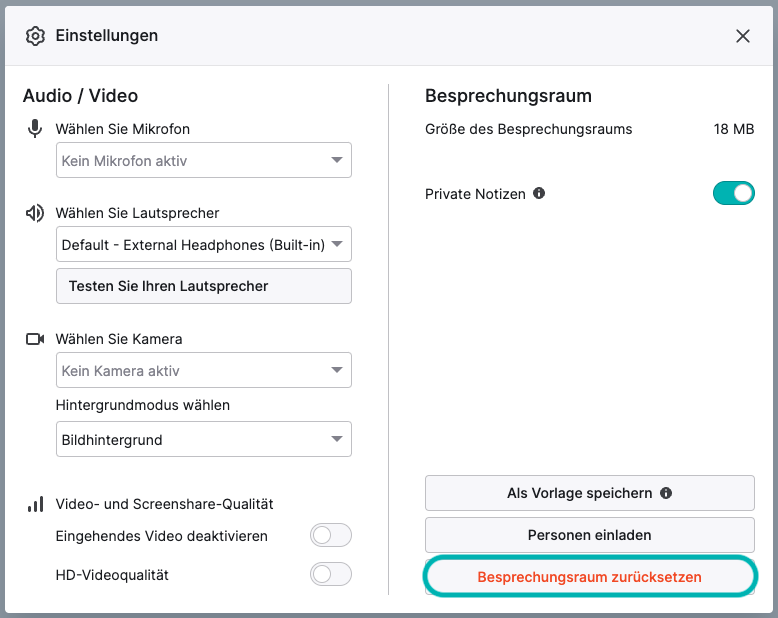Click the info icon beside Private Notizen

[x=539, y=193]
